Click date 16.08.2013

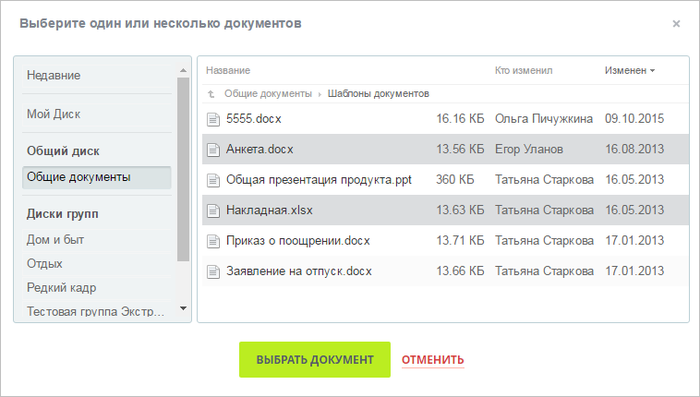click(634, 150)
